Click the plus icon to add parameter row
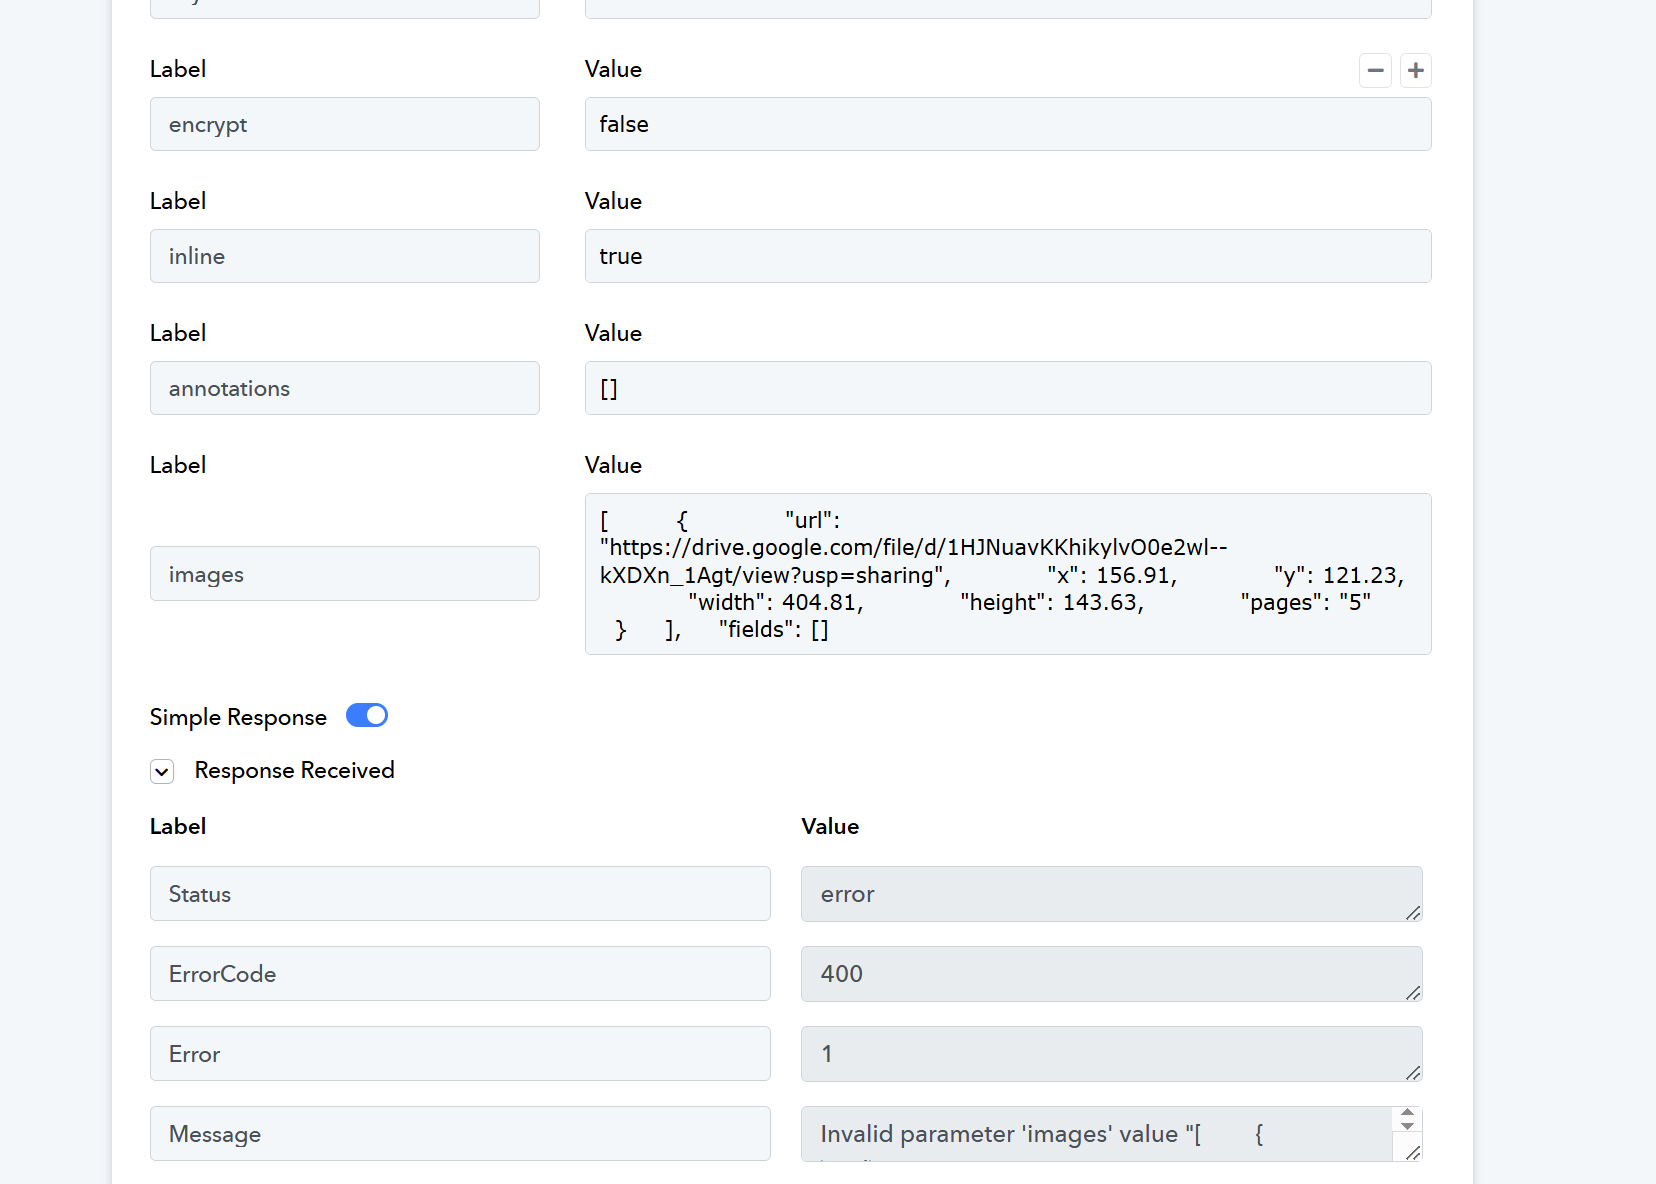Viewport: 1656px width, 1184px height. click(x=1415, y=70)
